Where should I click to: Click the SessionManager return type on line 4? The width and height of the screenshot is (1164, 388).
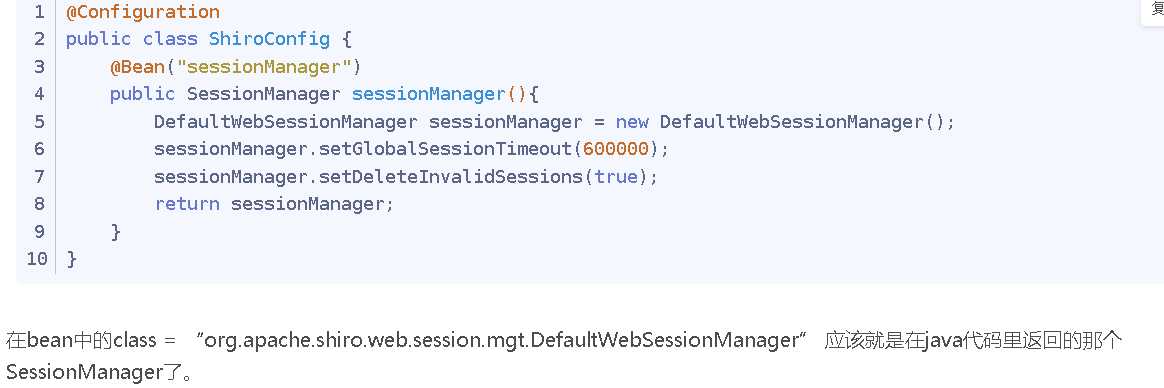tap(263, 94)
